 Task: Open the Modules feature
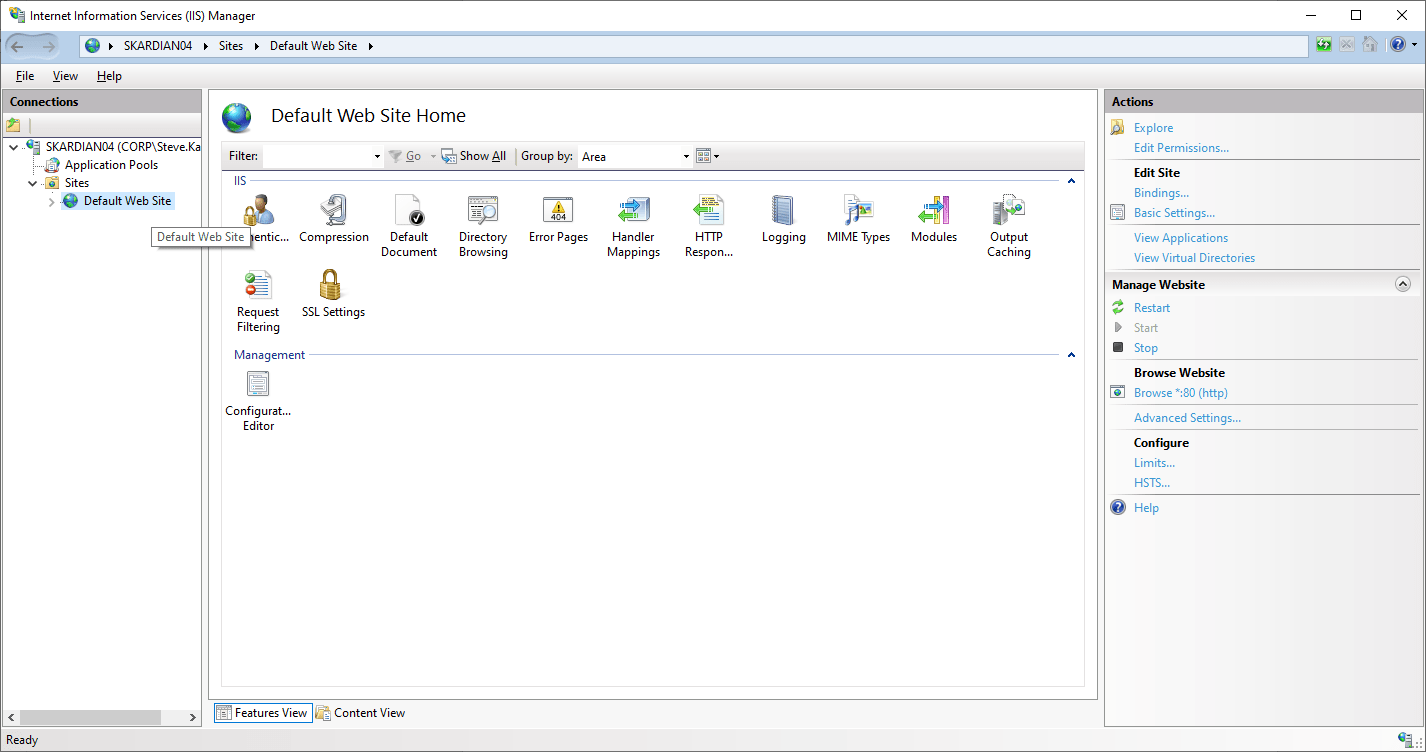click(934, 219)
